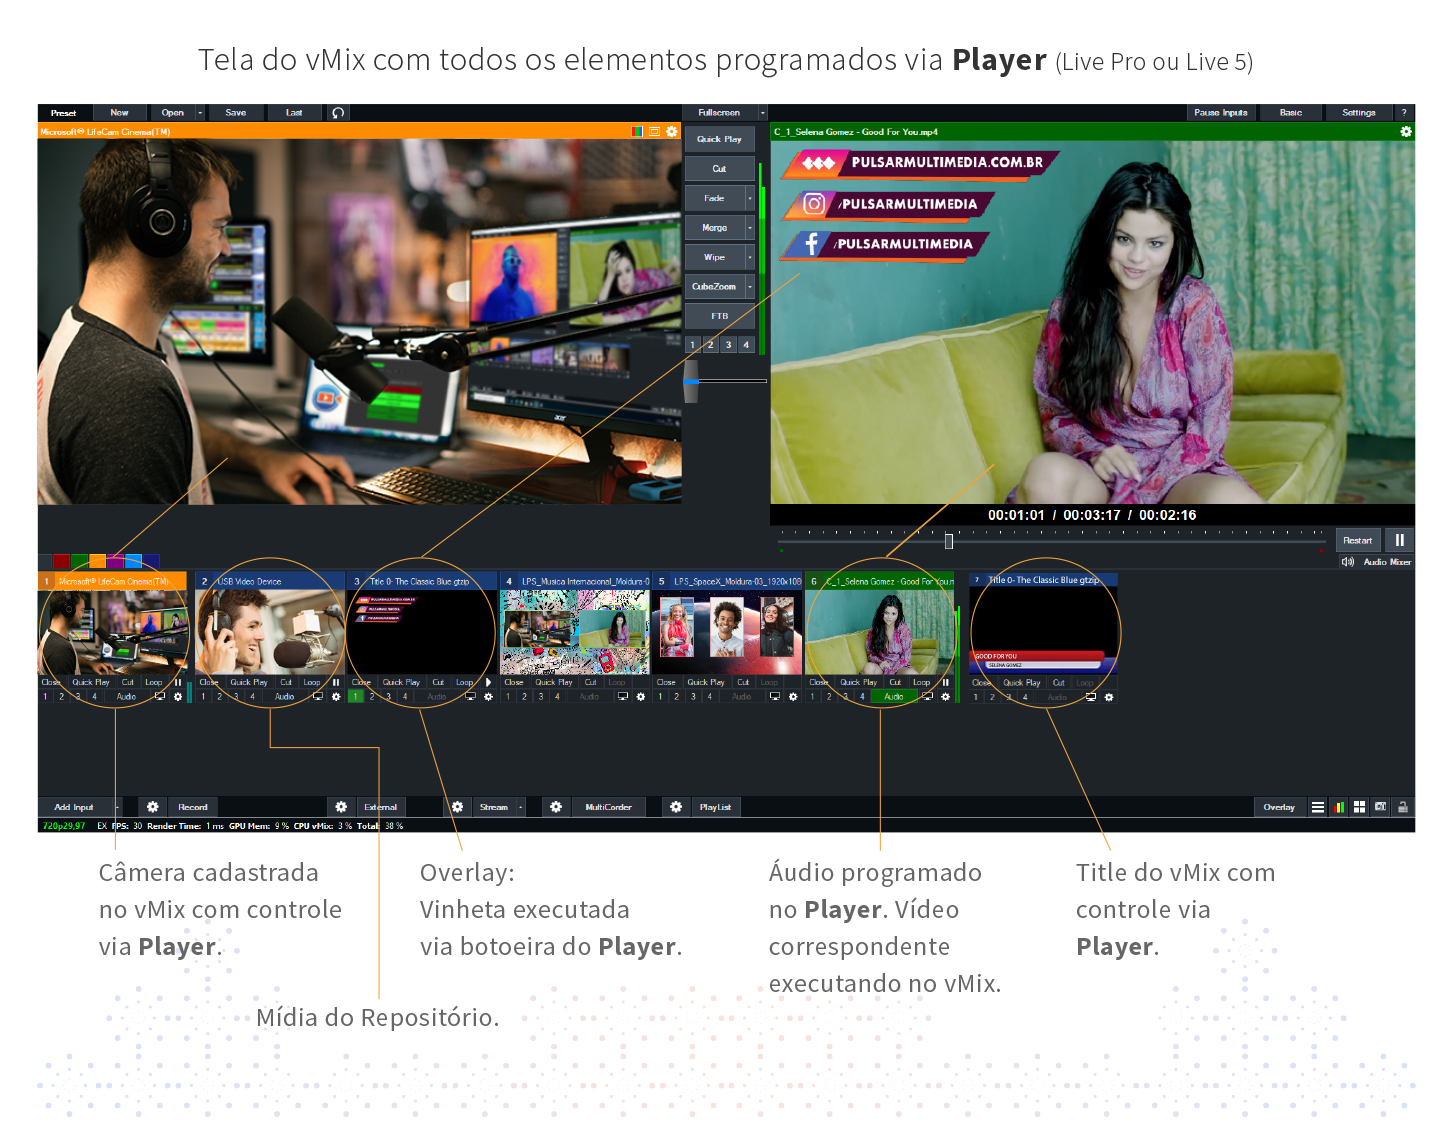The width and height of the screenshot is (1453, 1142).
Task: Switch to list view icon in bottom bar
Action: coord(1318,807)
